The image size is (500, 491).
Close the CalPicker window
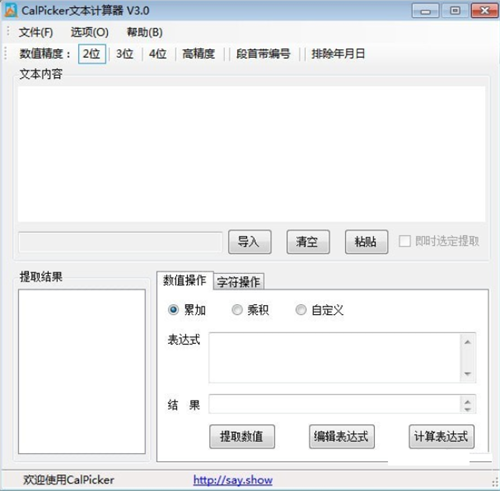(x=485, y=11)
